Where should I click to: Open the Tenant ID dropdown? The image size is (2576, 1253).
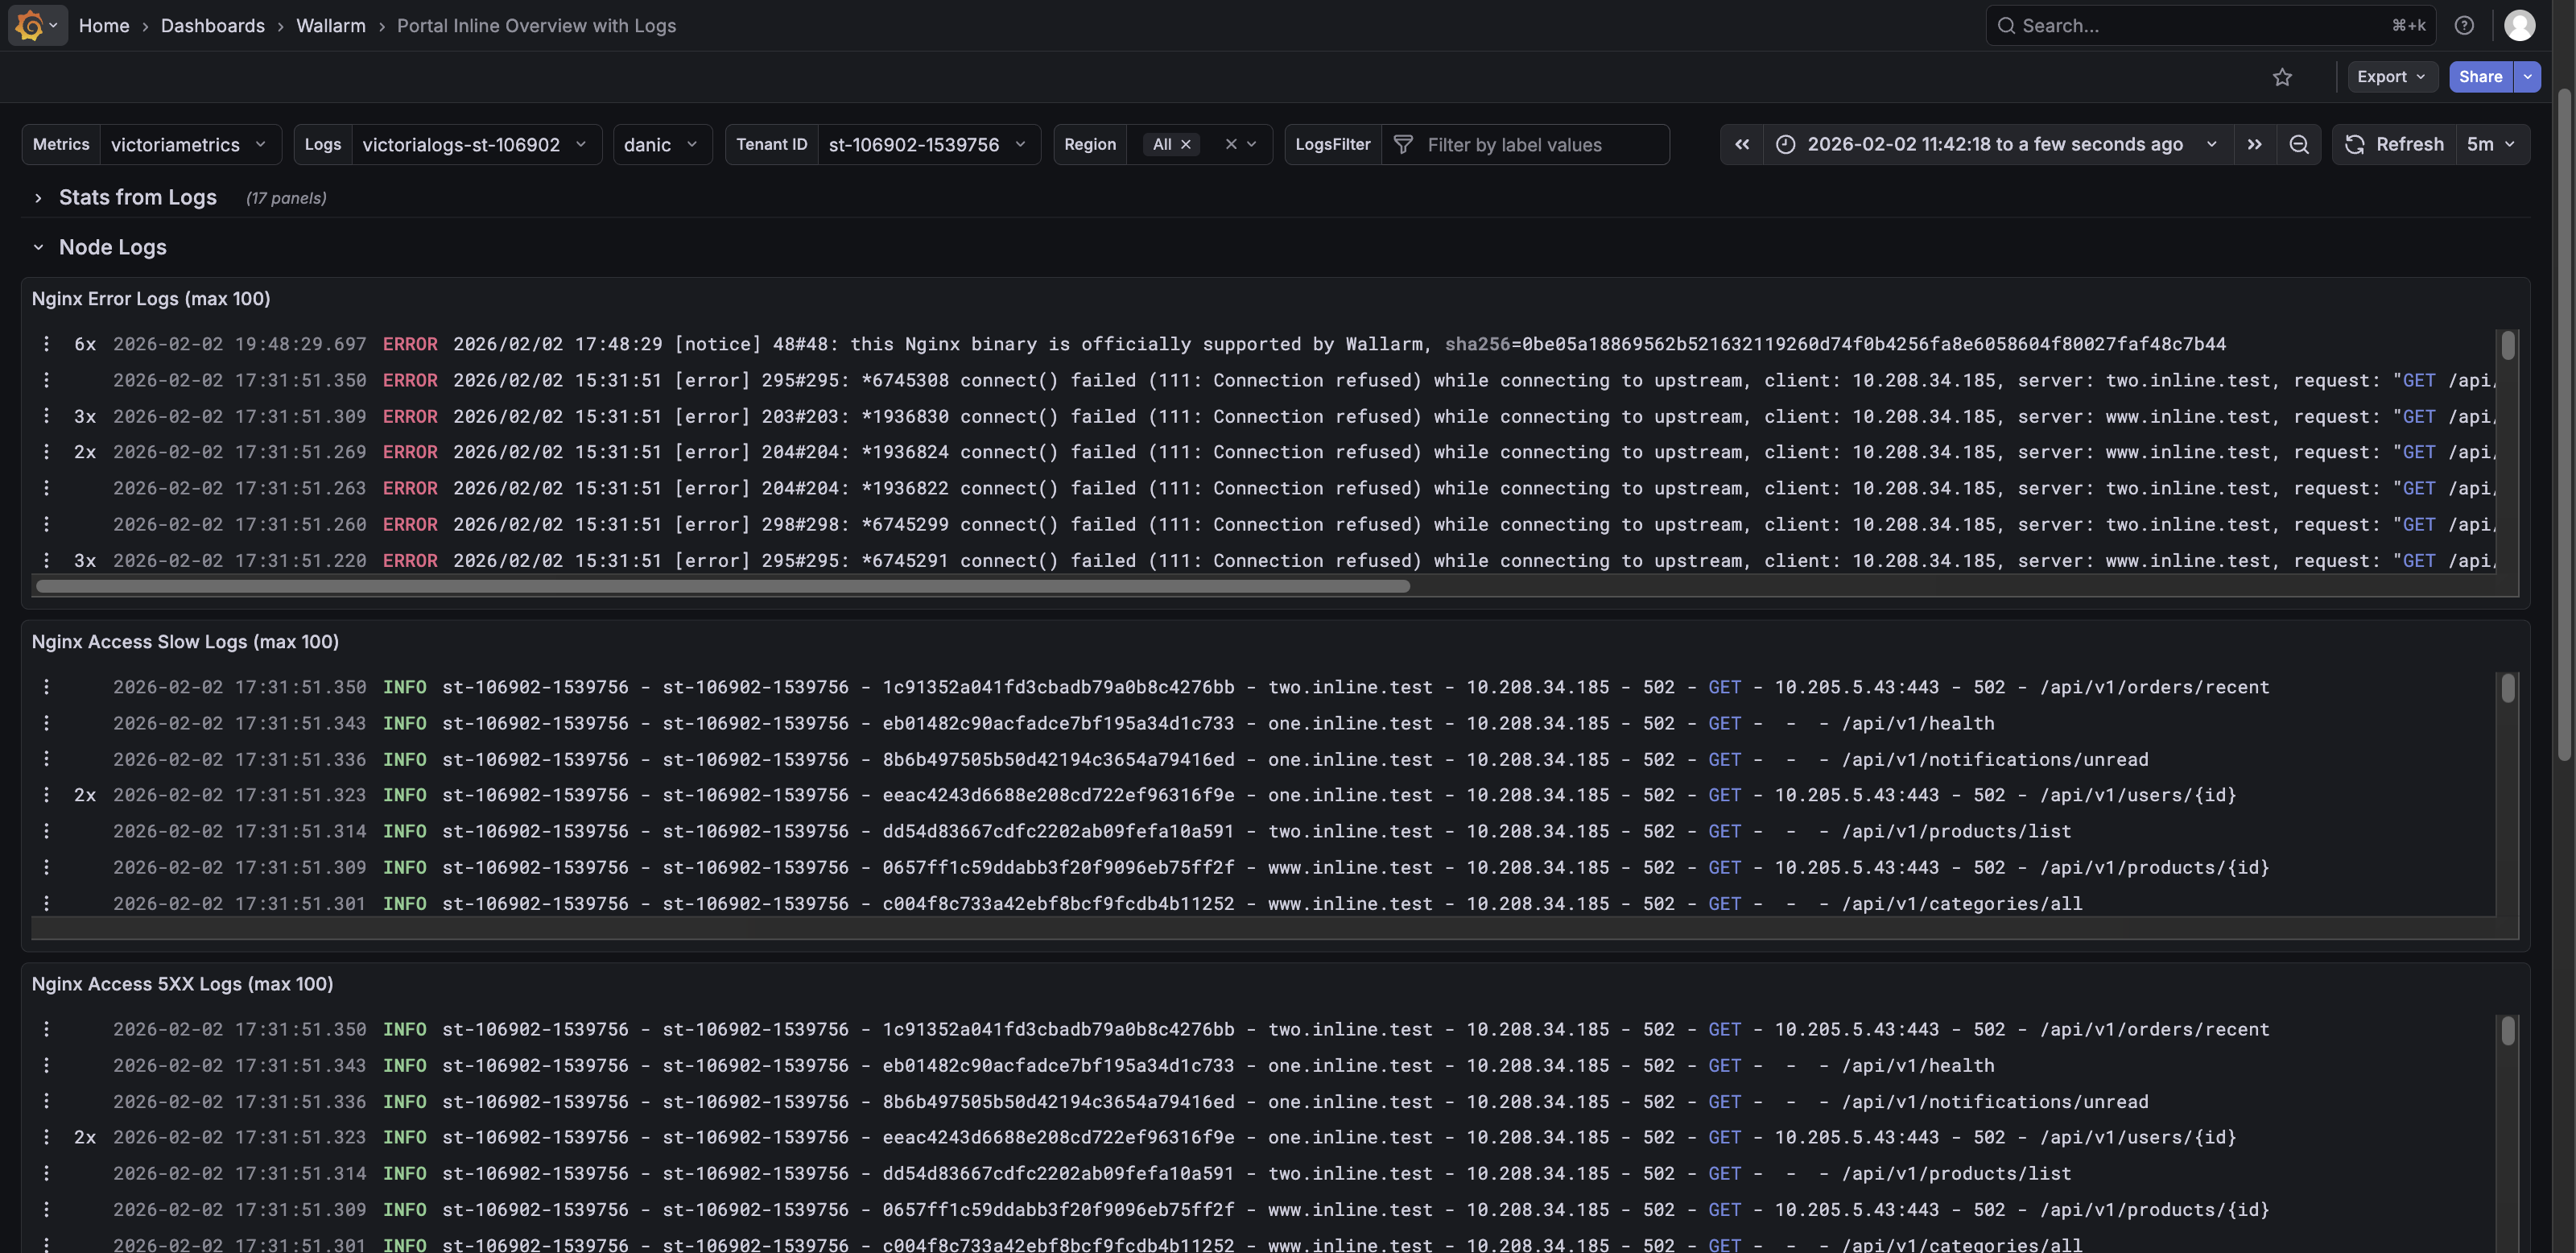coord(926,144)
